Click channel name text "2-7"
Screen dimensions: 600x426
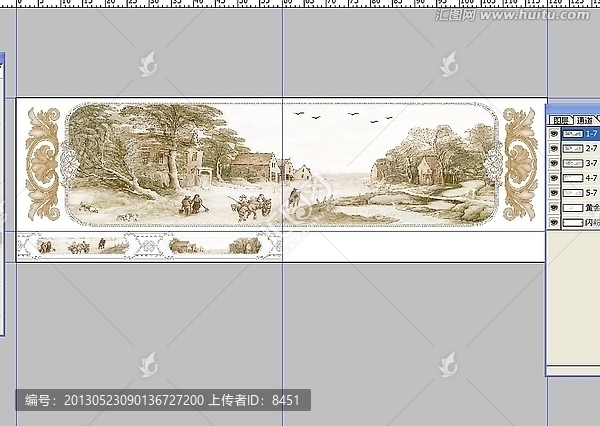[591, 149]
